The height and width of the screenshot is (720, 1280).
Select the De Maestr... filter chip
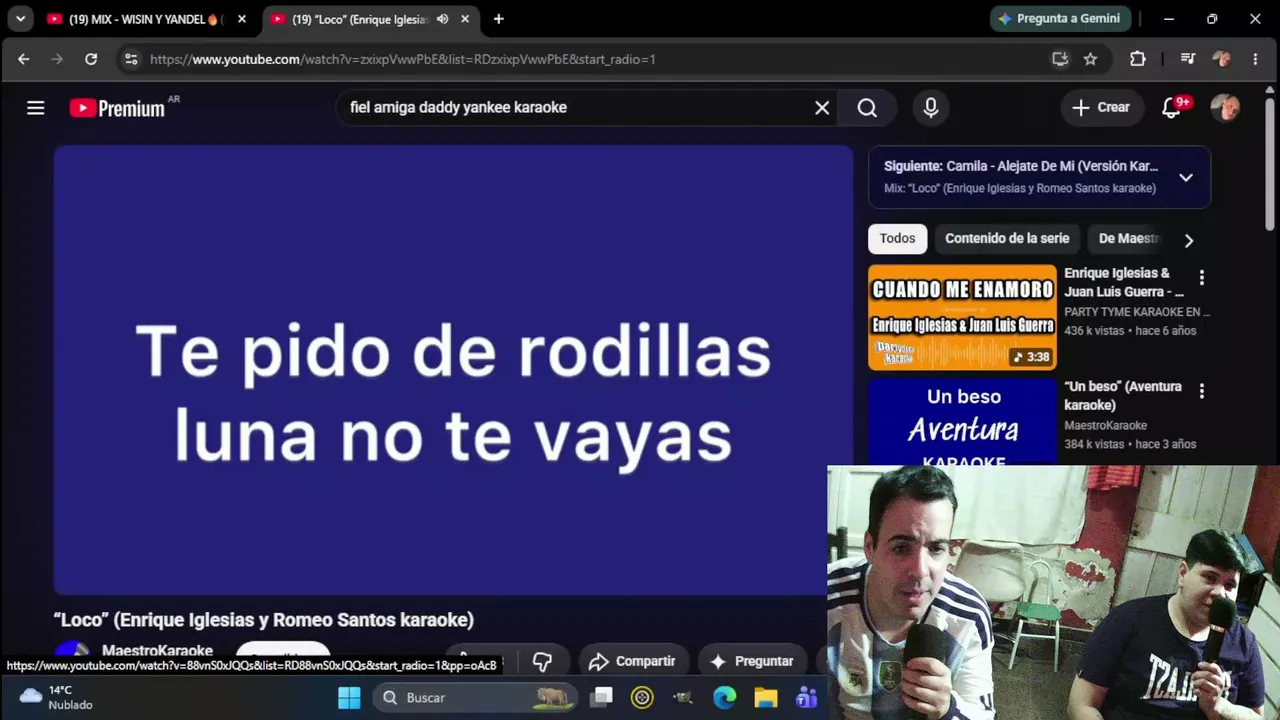(x=1128, y=239)
